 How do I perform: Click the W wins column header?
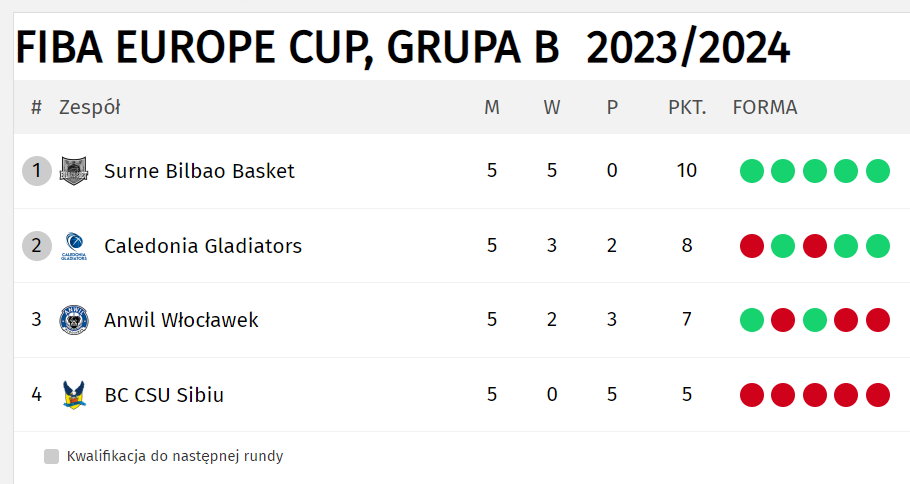coord(552,107)
